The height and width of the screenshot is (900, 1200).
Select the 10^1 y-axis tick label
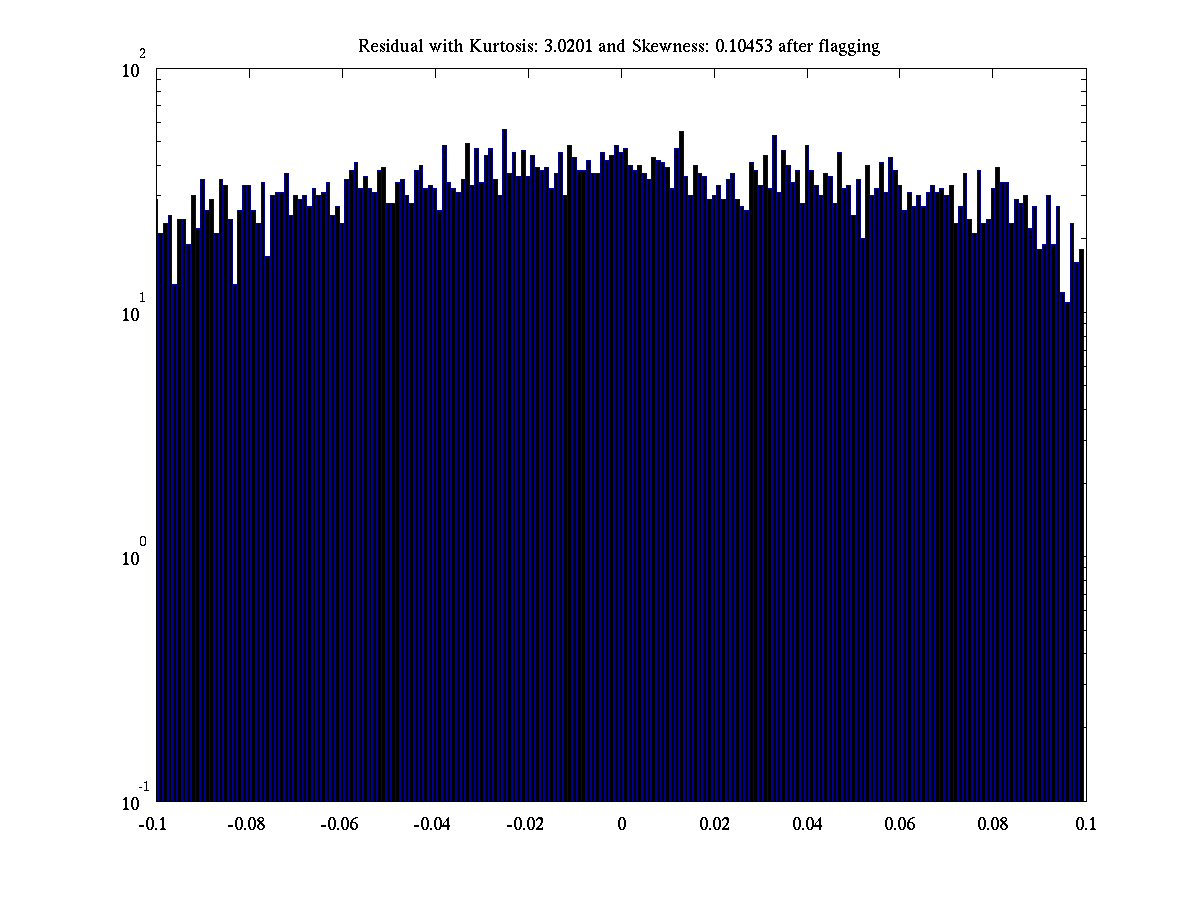[x=134, y=312]
